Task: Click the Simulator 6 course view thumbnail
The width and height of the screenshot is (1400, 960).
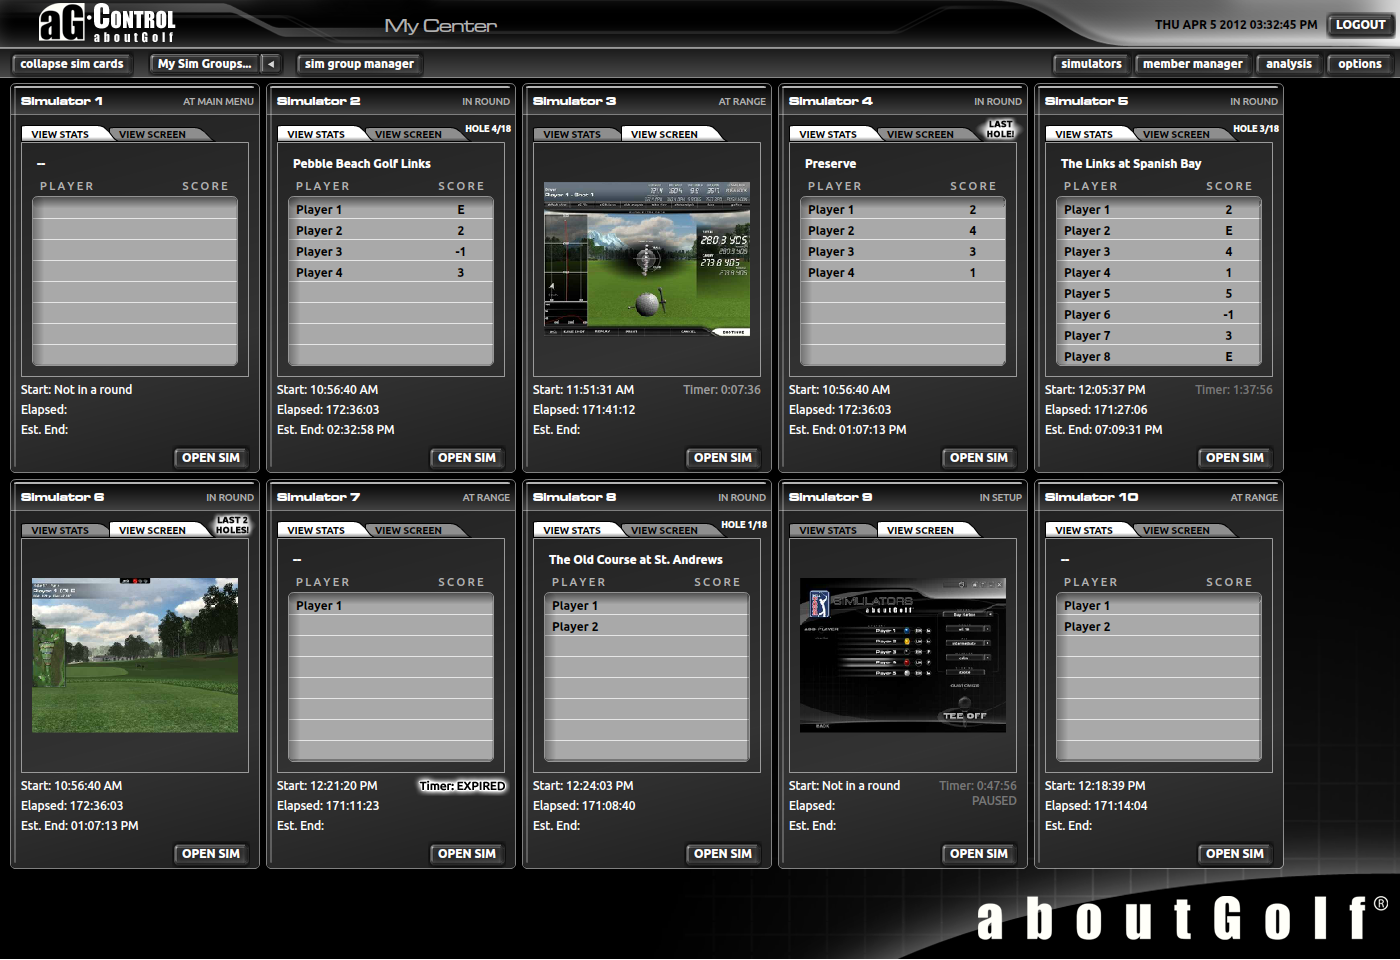Action: coord(135,655)
